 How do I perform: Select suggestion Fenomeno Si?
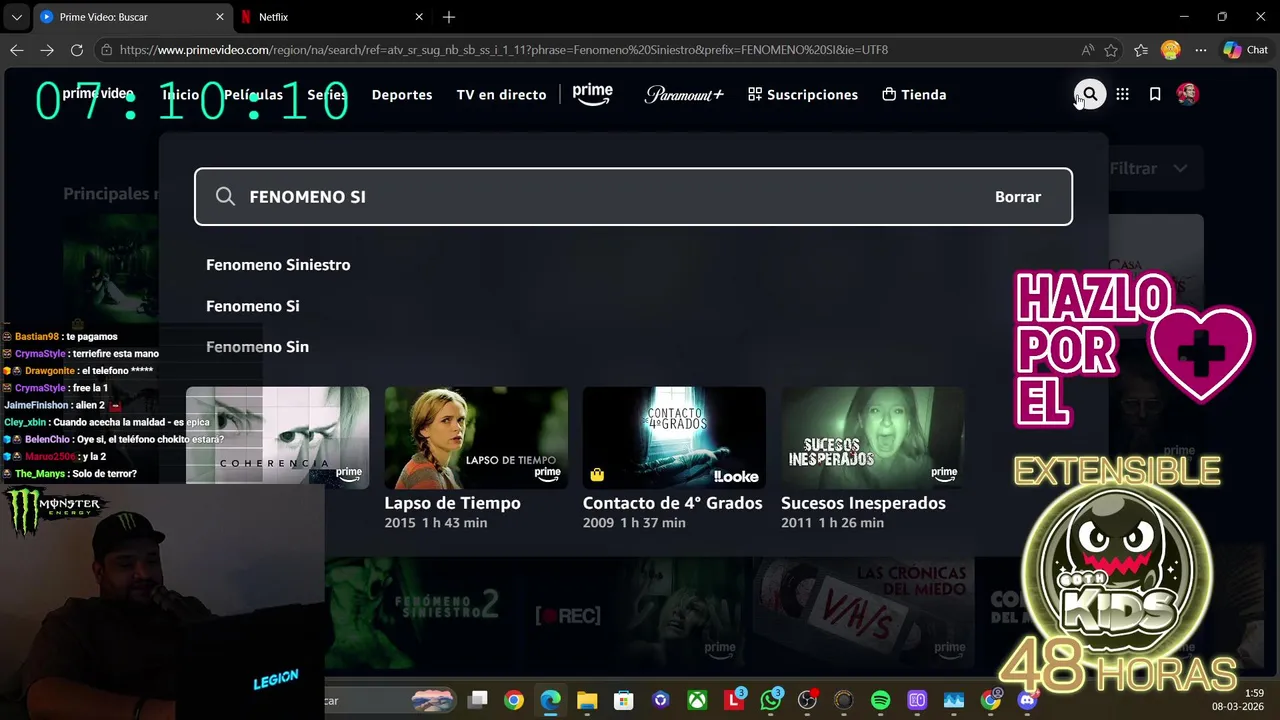[253, 306]
